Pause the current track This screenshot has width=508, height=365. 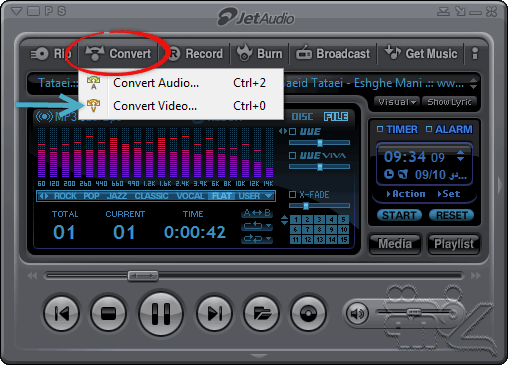coord(161,313)
